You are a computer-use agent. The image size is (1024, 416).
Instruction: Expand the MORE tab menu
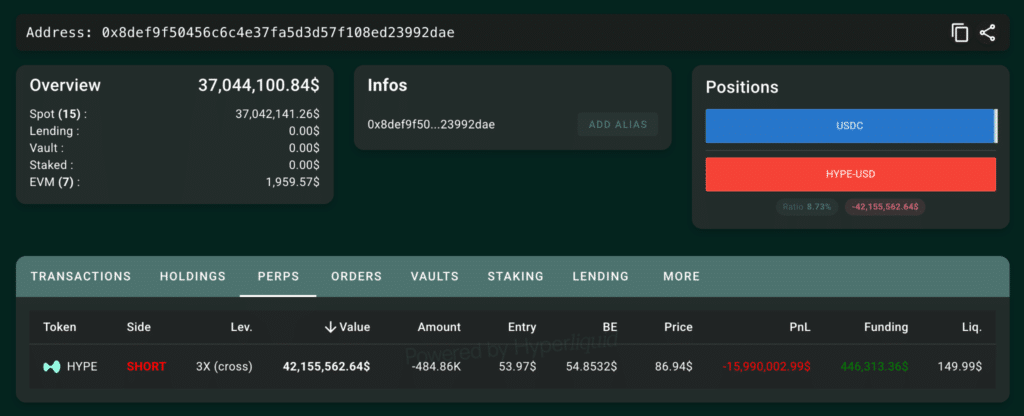[681, 276]
